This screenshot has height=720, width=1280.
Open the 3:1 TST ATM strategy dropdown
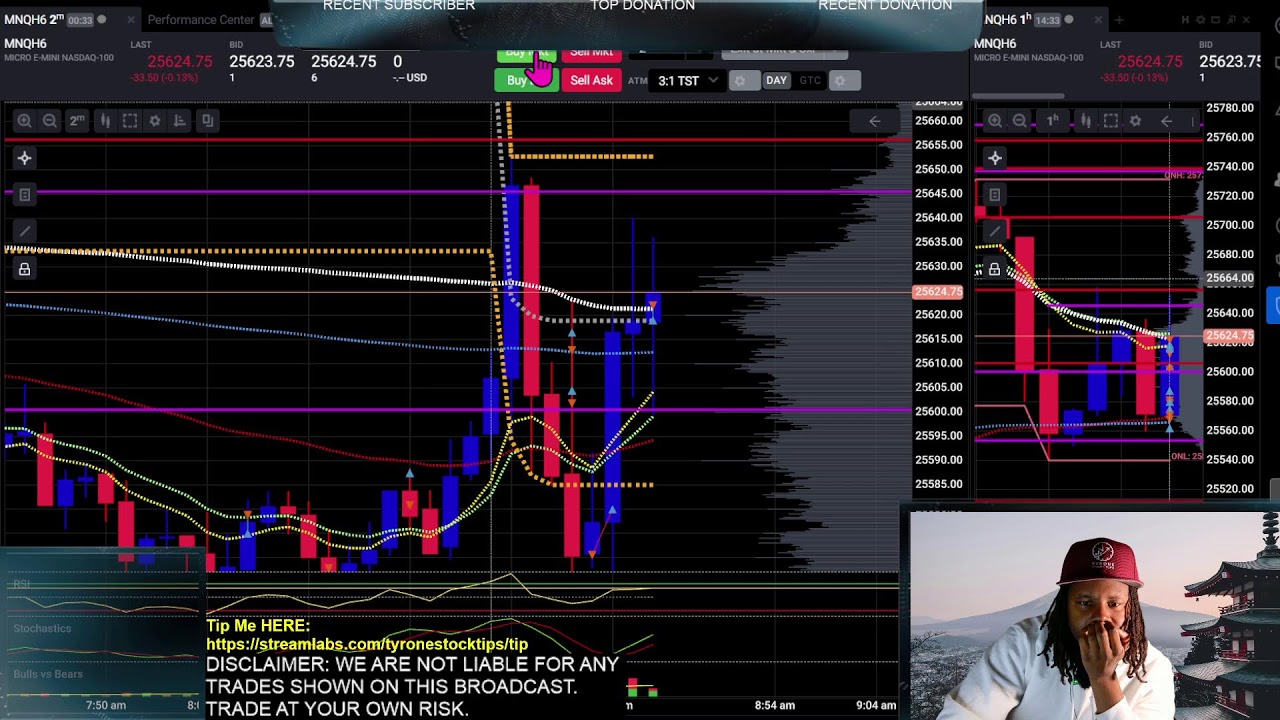click(688, 80)
